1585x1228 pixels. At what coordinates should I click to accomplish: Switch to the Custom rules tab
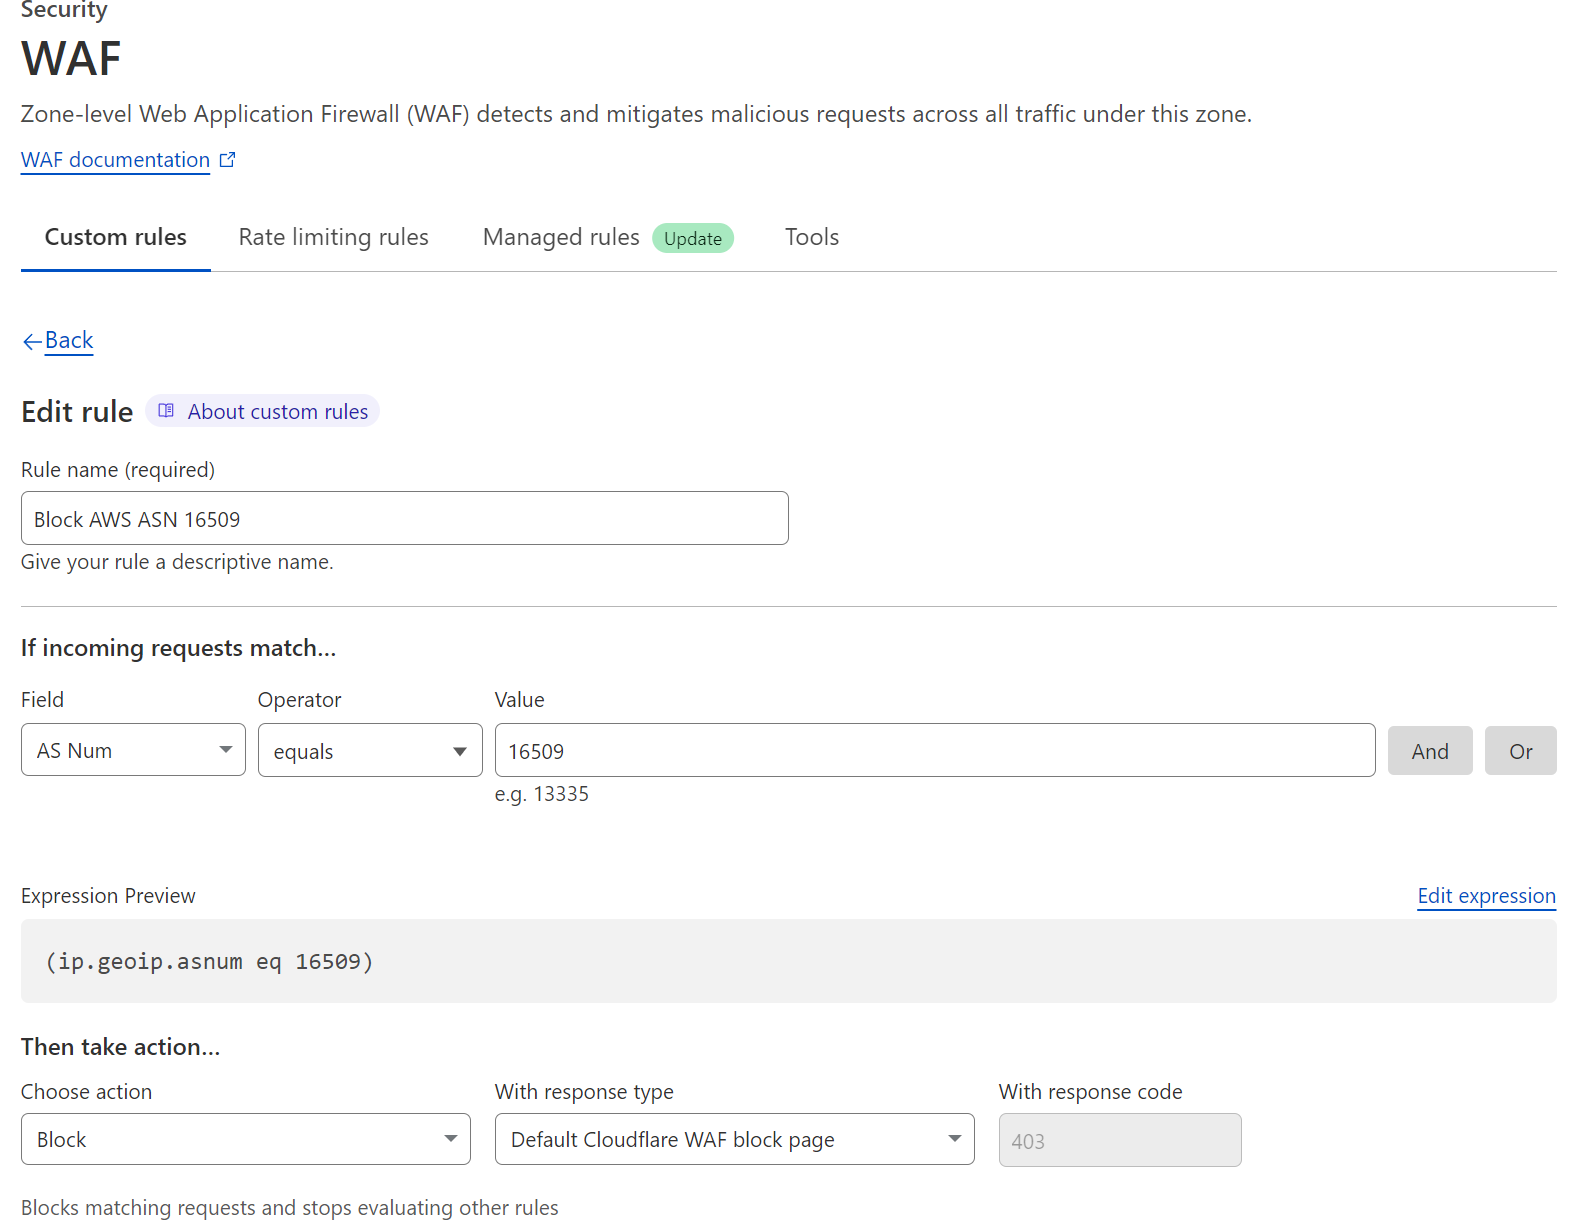coord(116,237)
